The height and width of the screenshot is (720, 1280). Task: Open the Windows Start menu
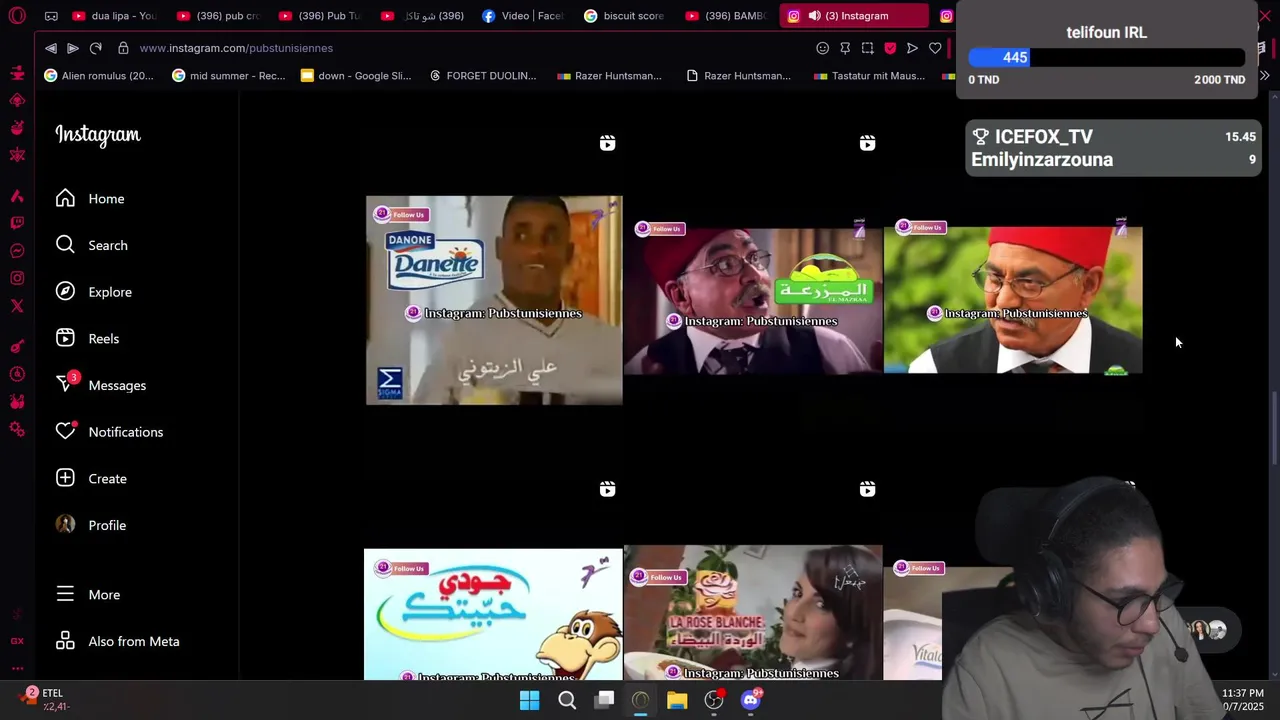pos(530,700)
